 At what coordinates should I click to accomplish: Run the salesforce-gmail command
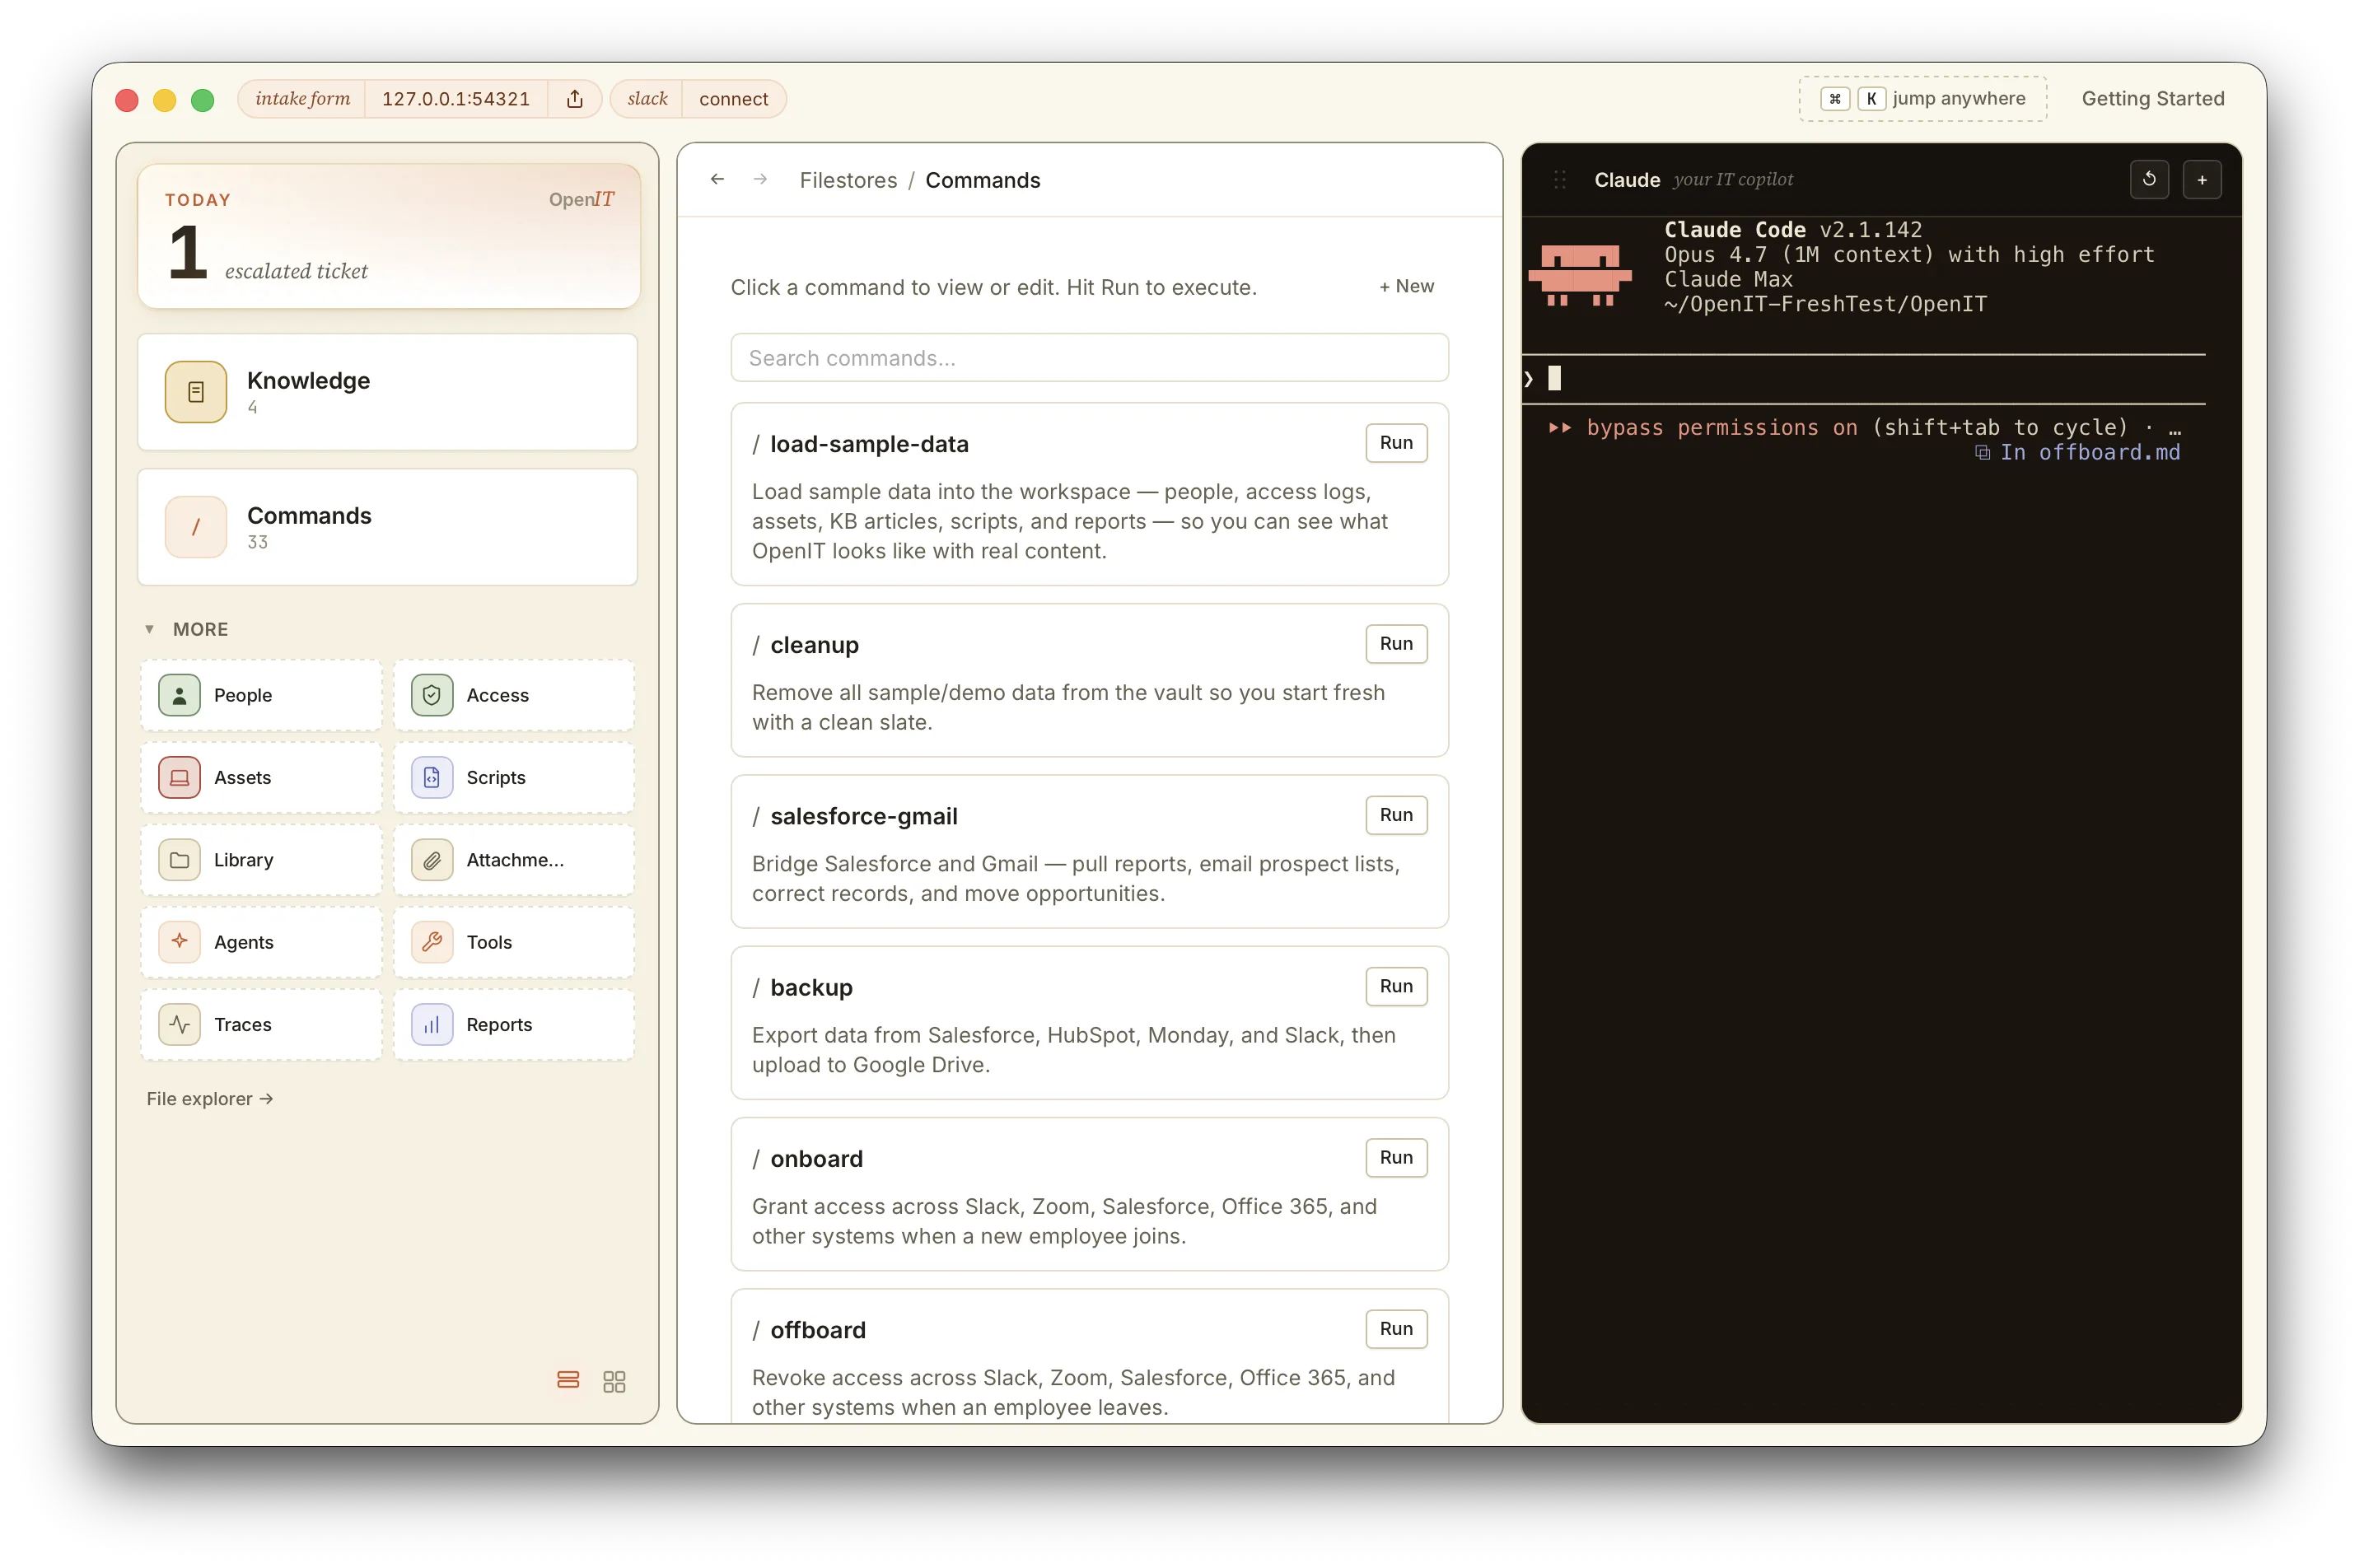point(1396,814)
